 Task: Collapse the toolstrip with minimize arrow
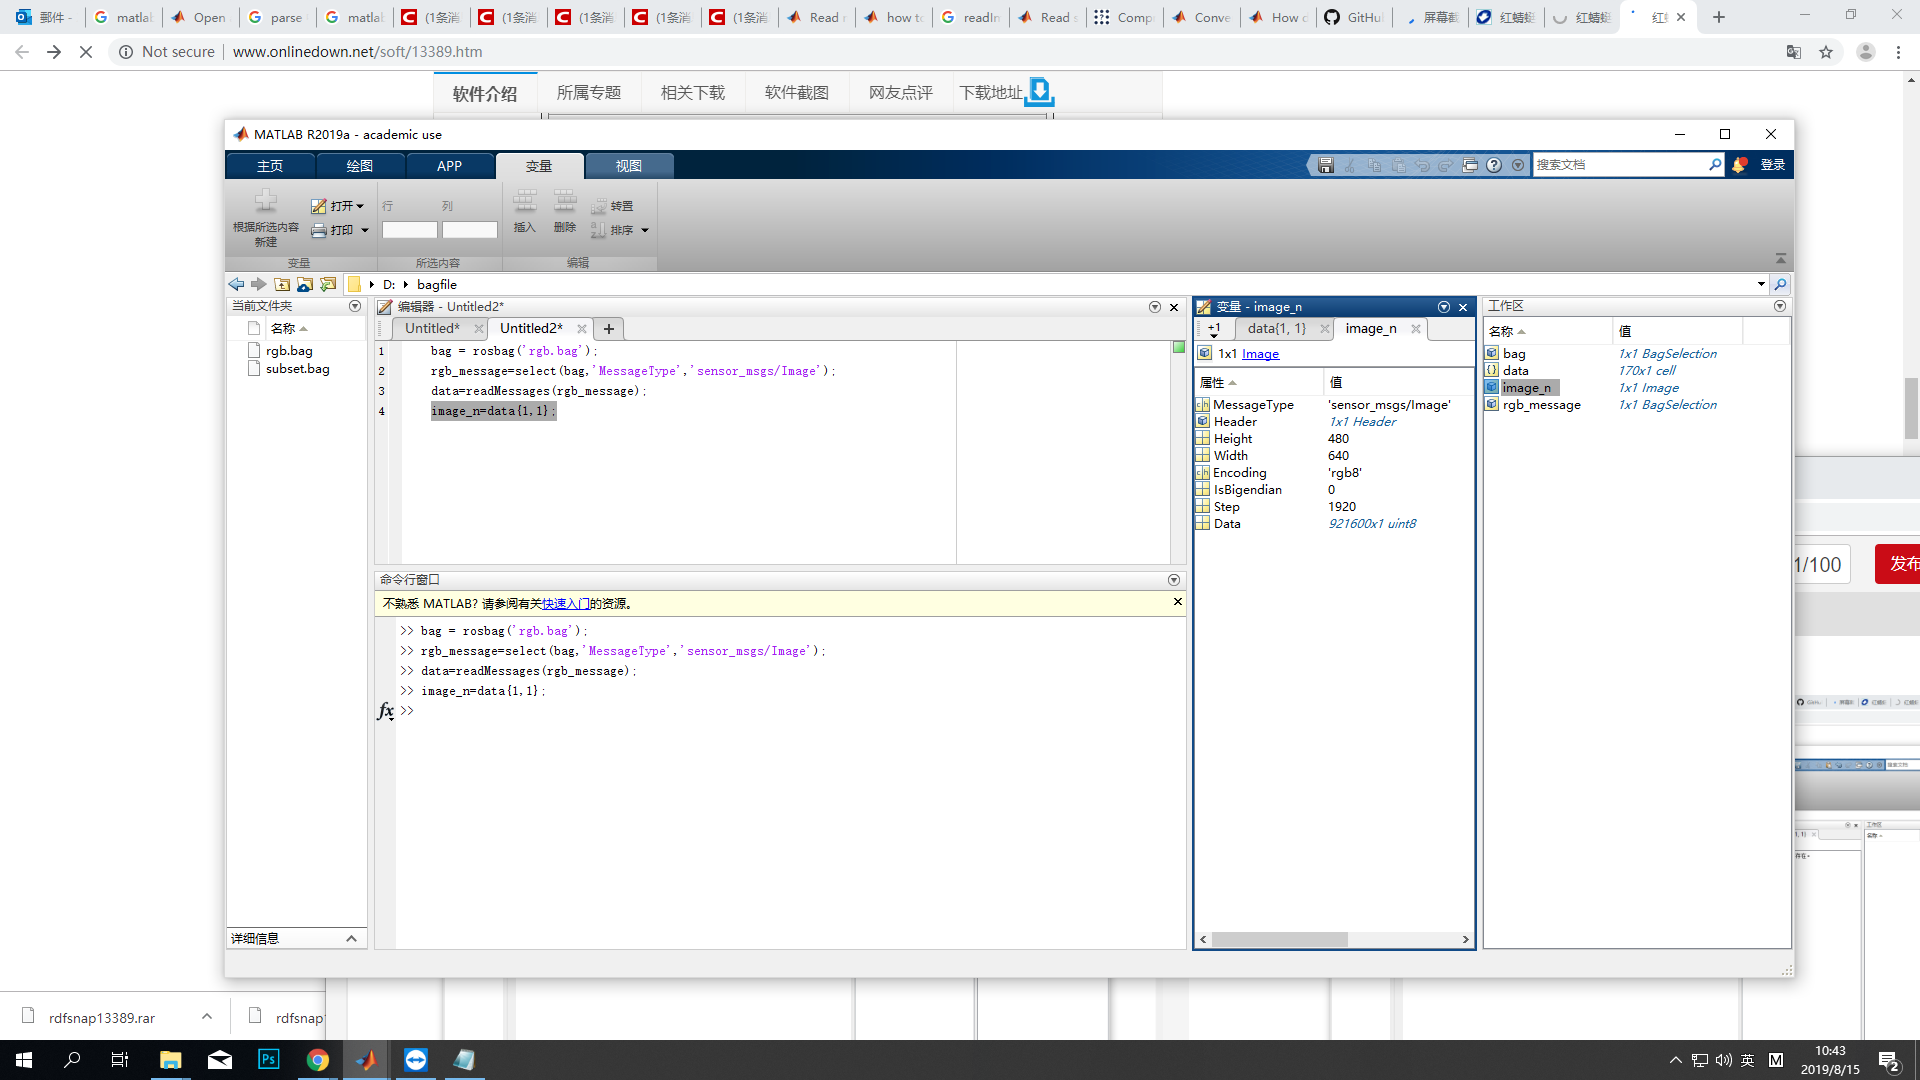[x=1780, y=259]
